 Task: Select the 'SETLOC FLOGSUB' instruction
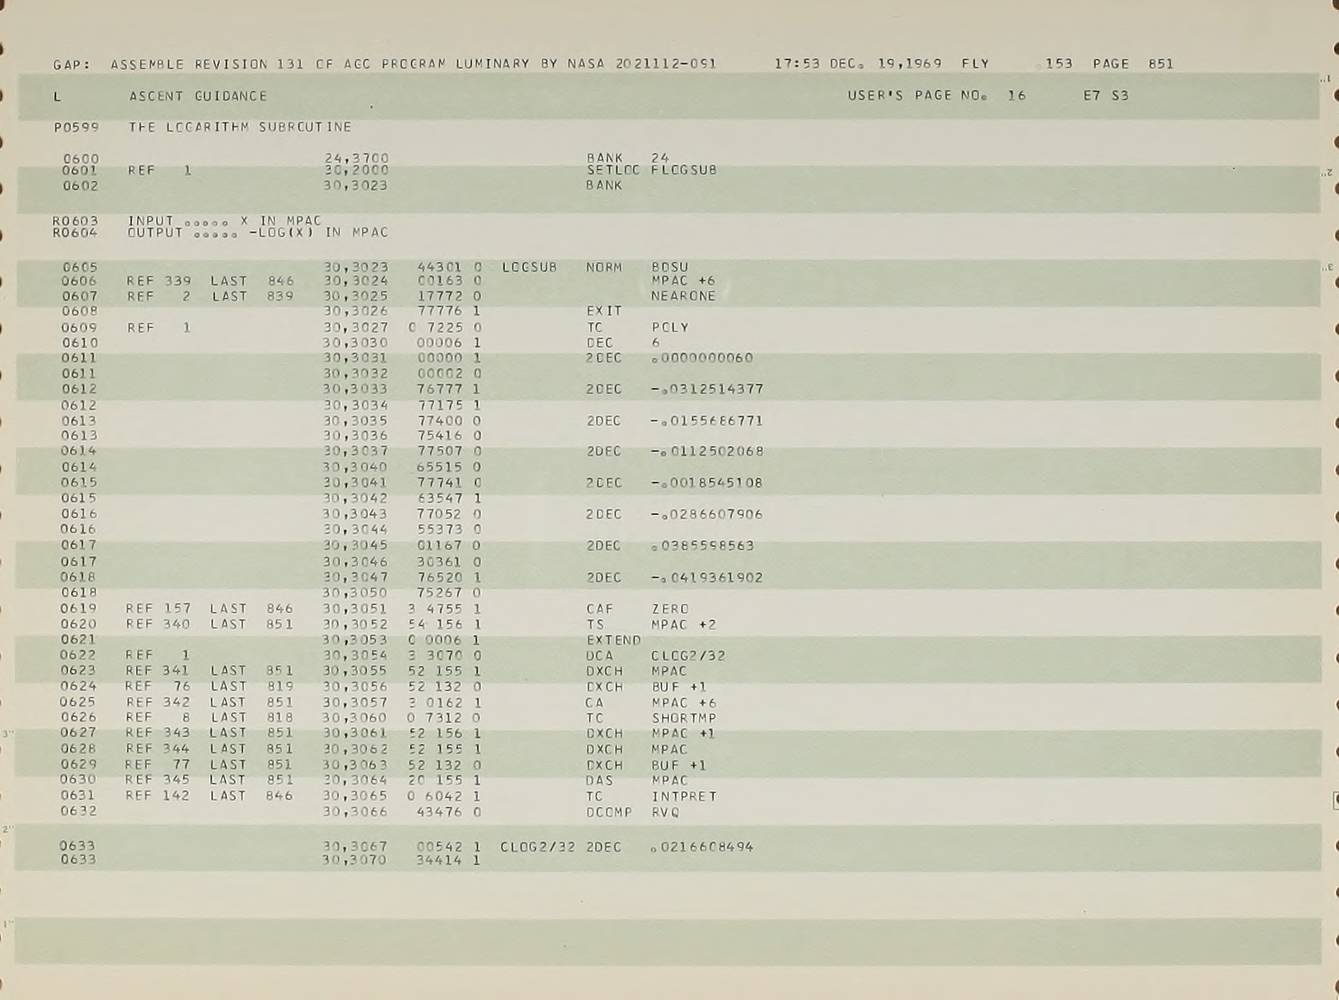652,170
